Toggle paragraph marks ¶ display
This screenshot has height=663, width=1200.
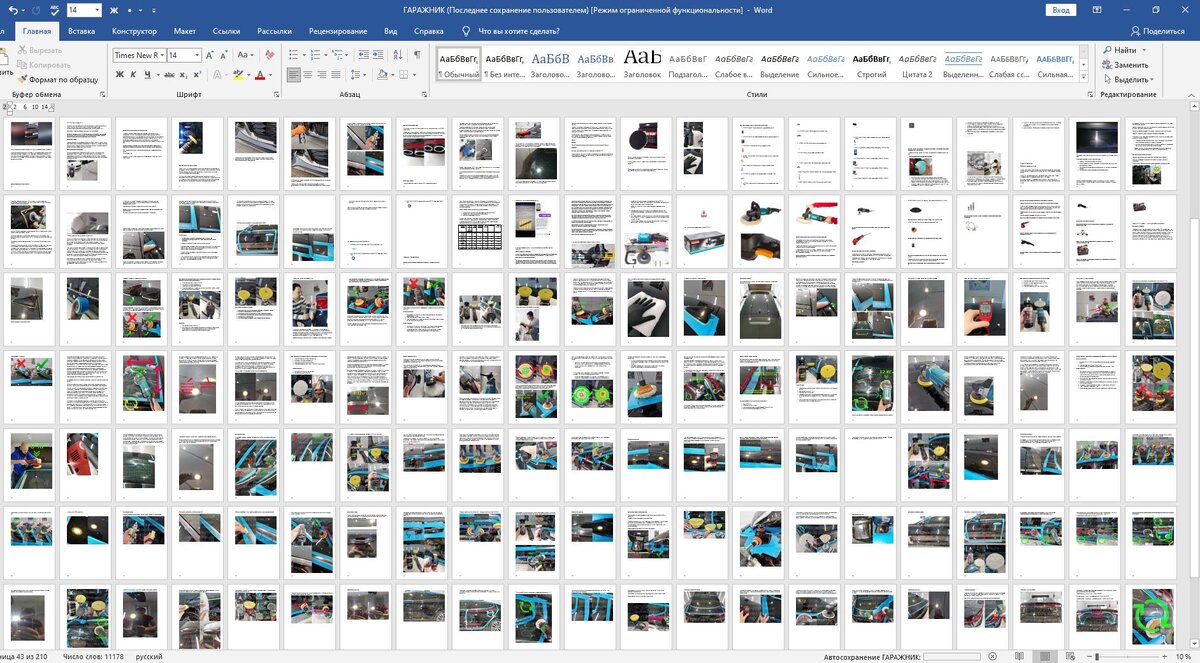(417, 55)
